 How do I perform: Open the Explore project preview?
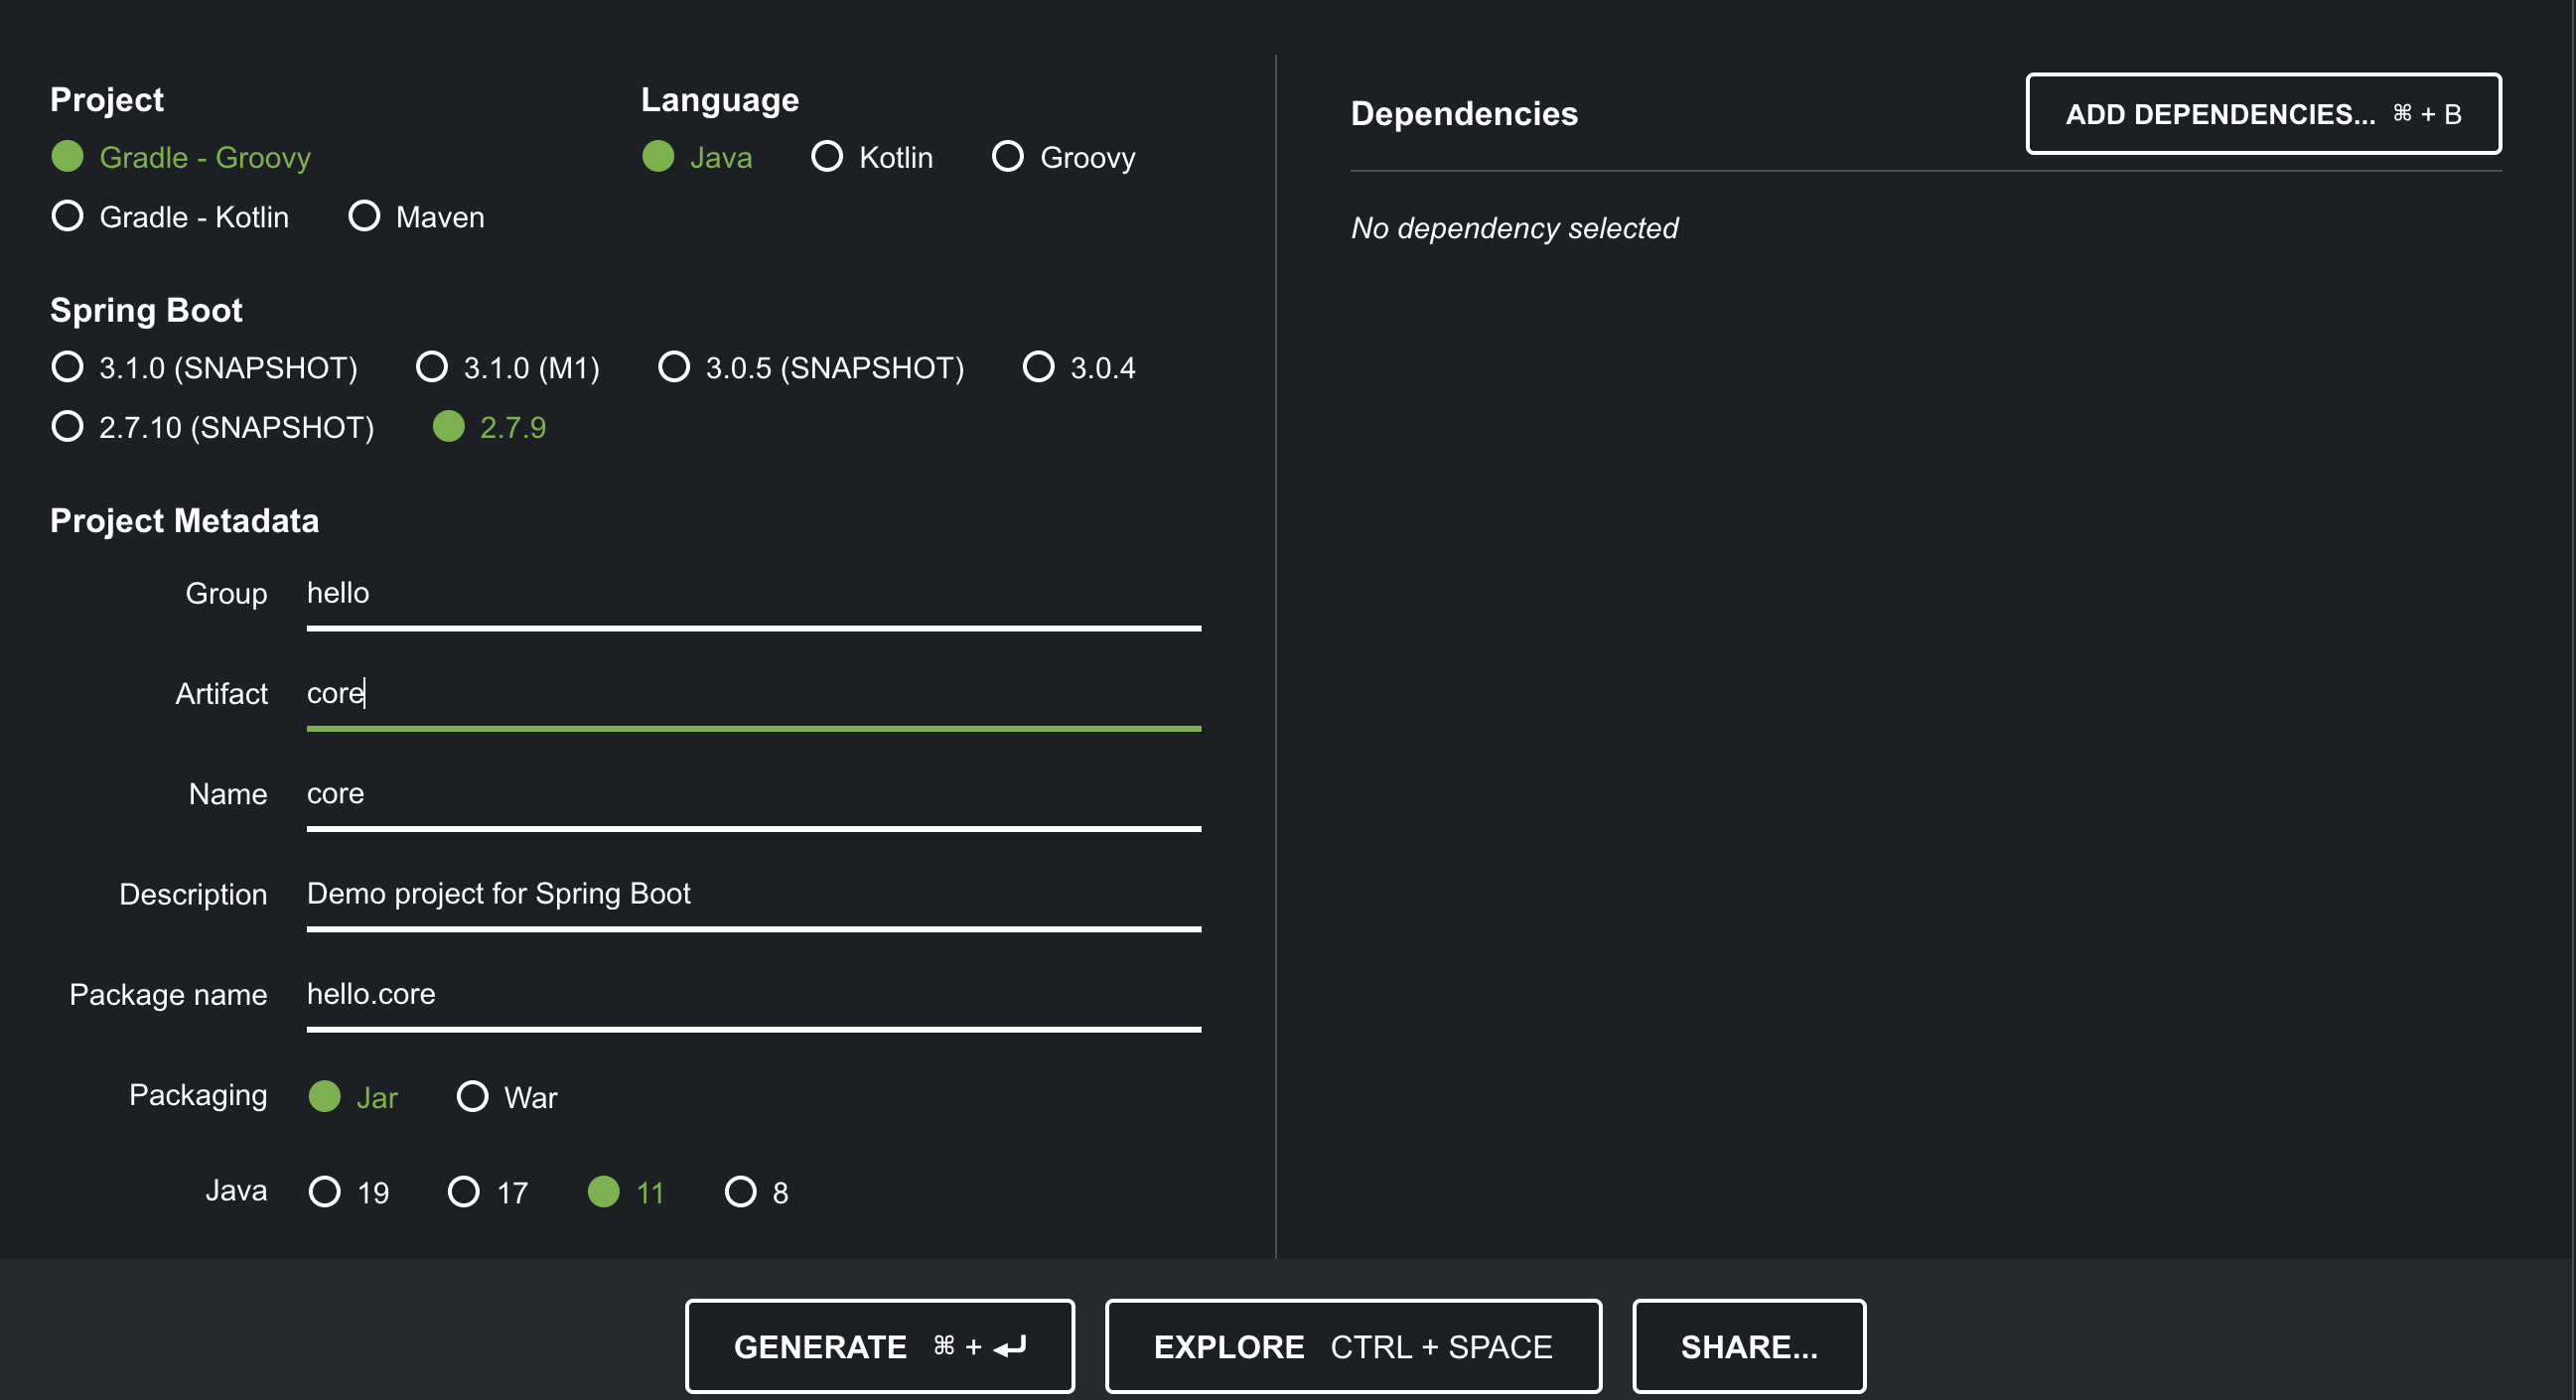pyautogui.click(x=1353, y=1347)
